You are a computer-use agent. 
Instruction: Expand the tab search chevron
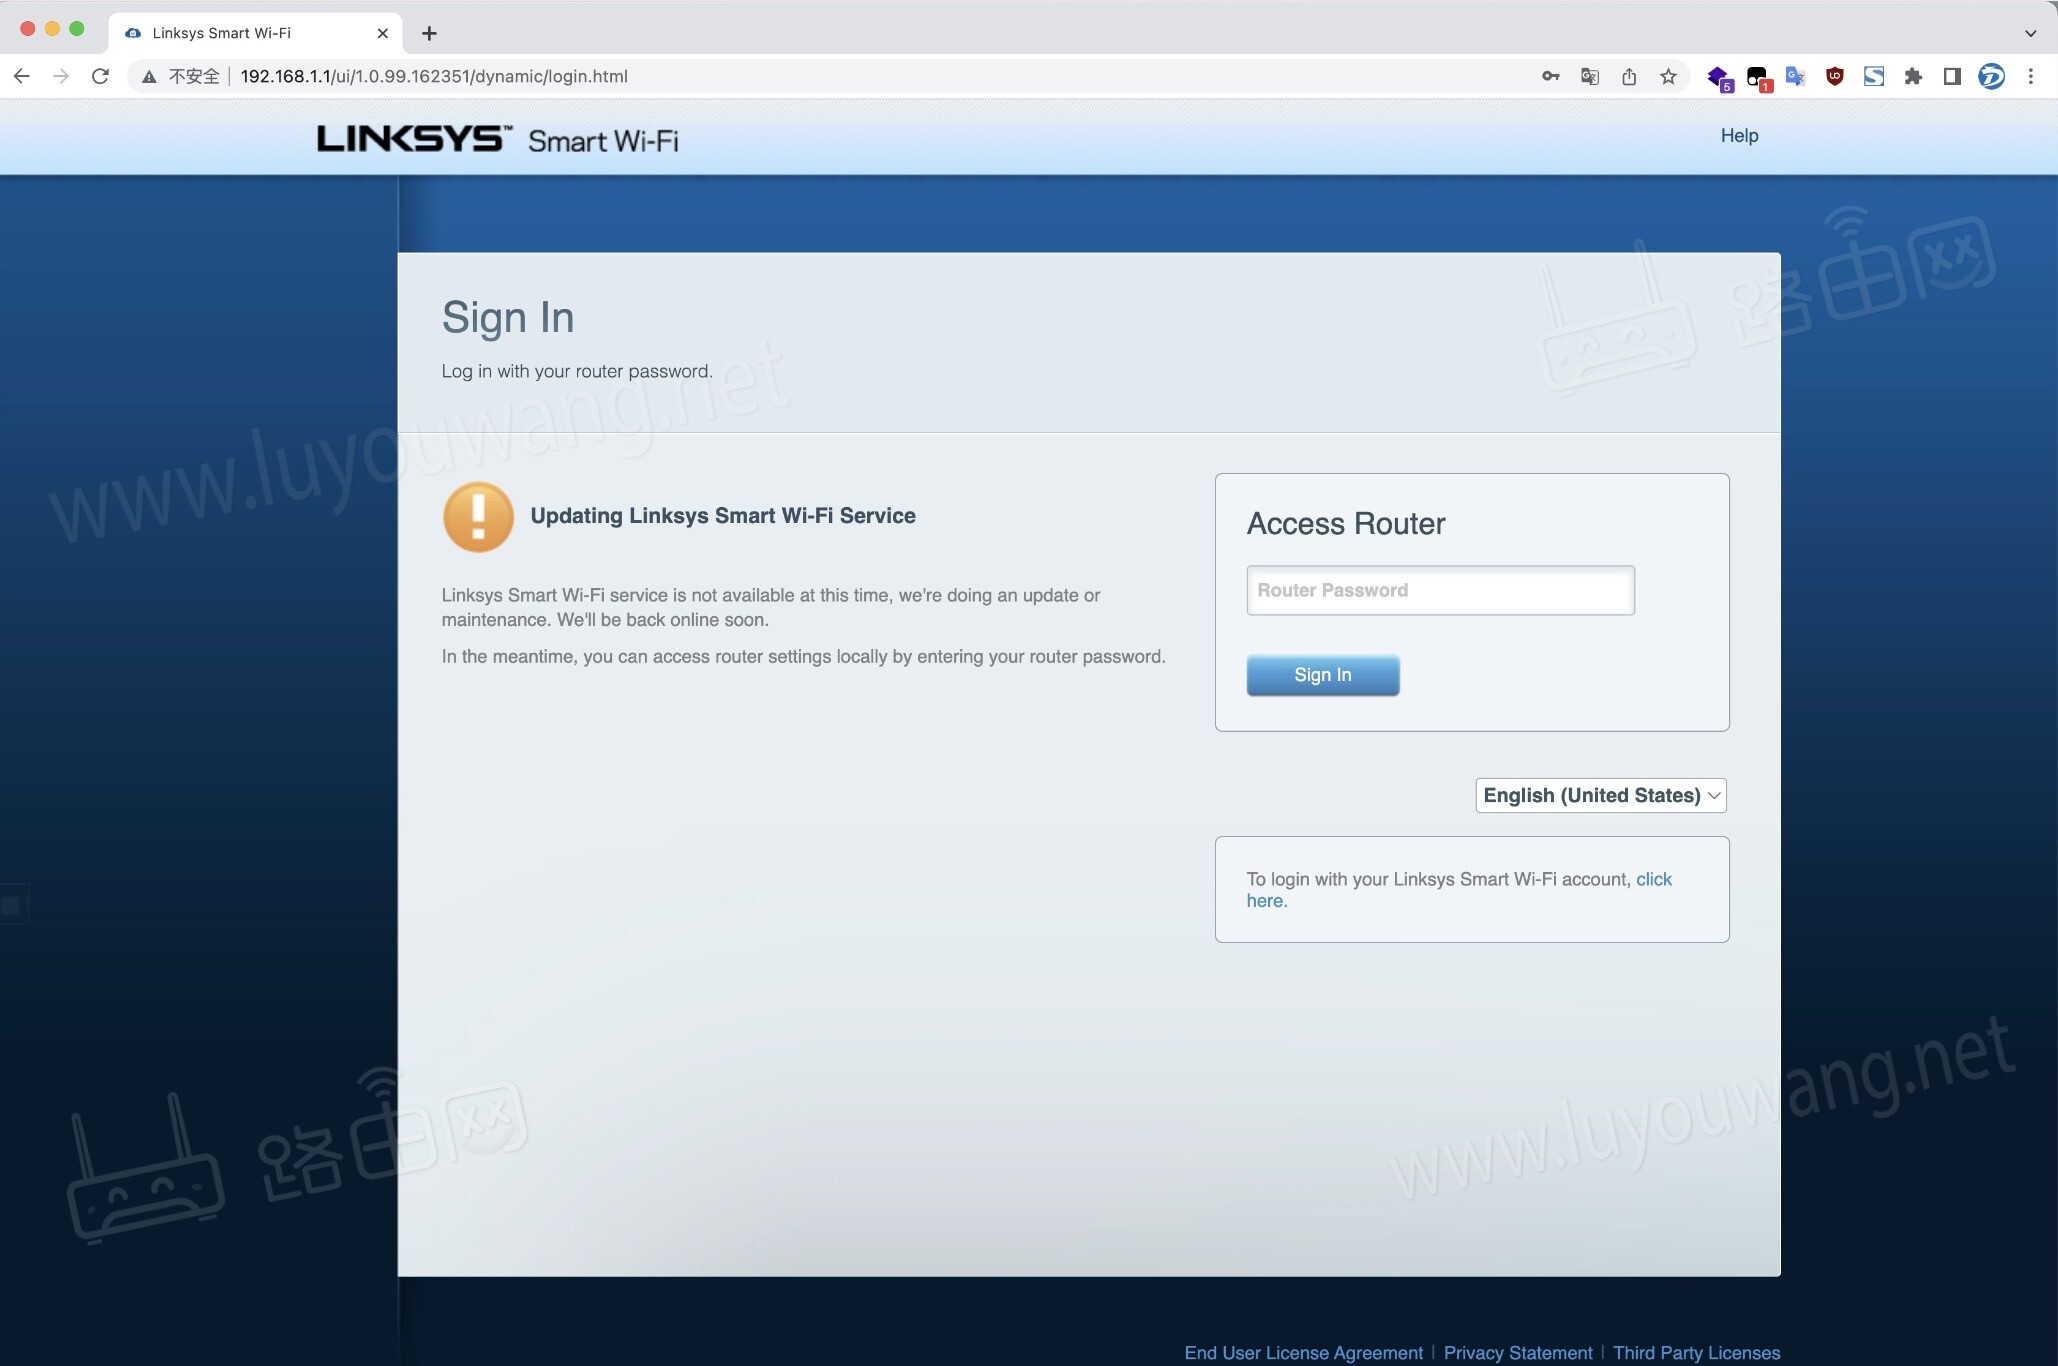click(2031, 33)
